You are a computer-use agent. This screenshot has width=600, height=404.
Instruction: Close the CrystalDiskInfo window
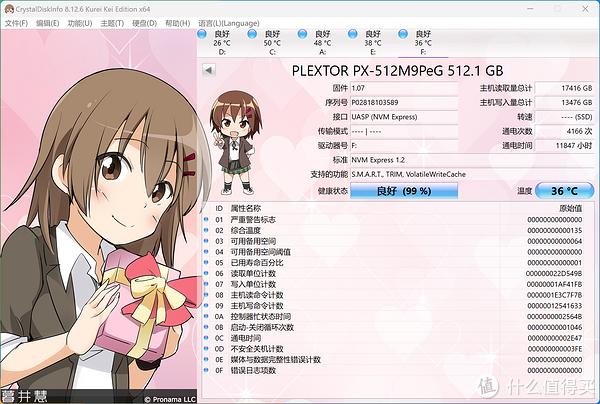[x=585, y=8]
